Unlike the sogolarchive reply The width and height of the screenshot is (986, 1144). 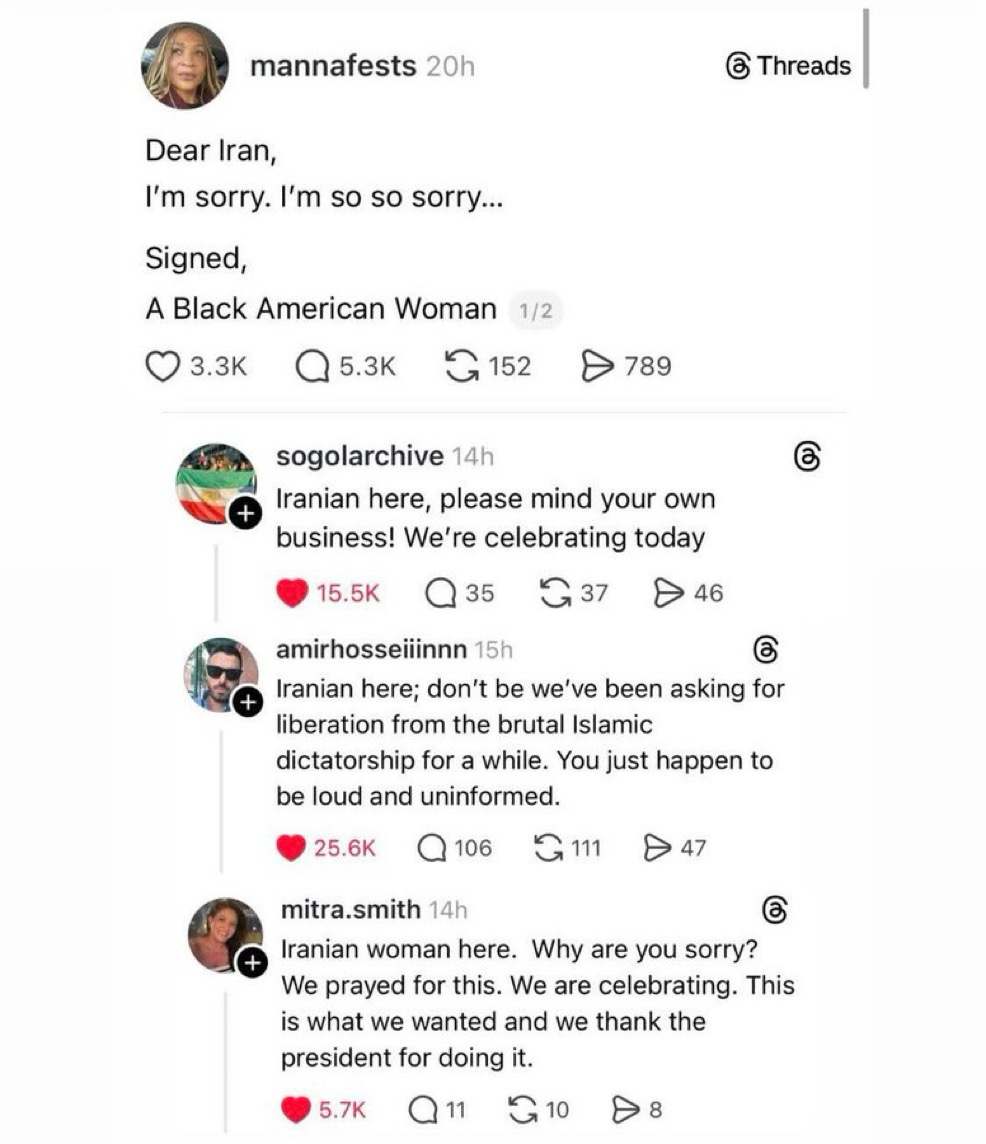pos(291,593)
